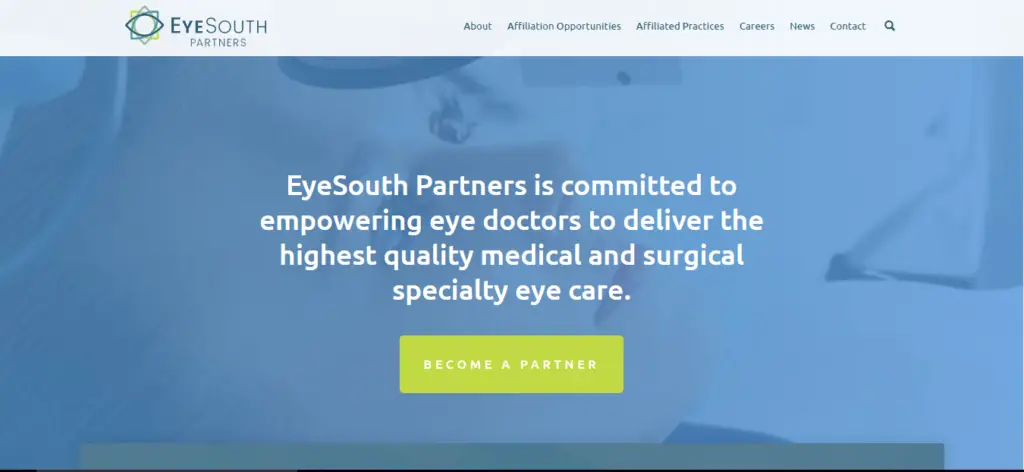Click the PARTNERS word under the logo
1024x472 pixels.
[x=218, y=42]
